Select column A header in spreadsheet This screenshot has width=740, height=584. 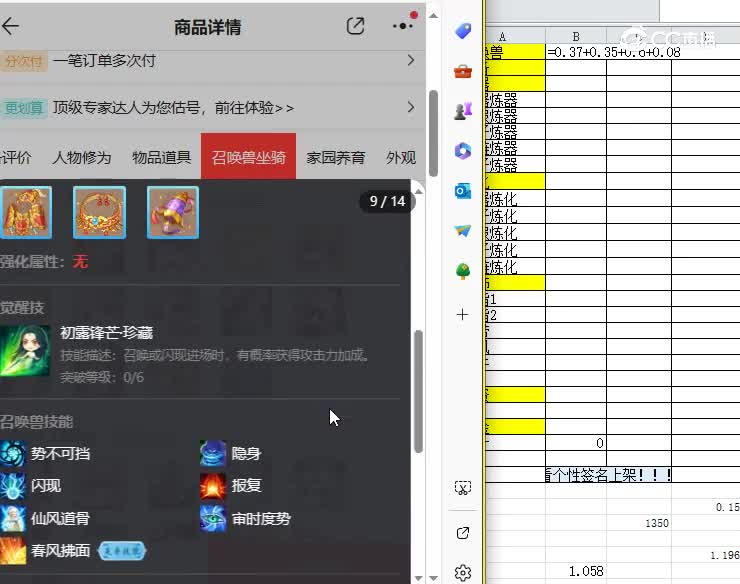tap(515, 36)
